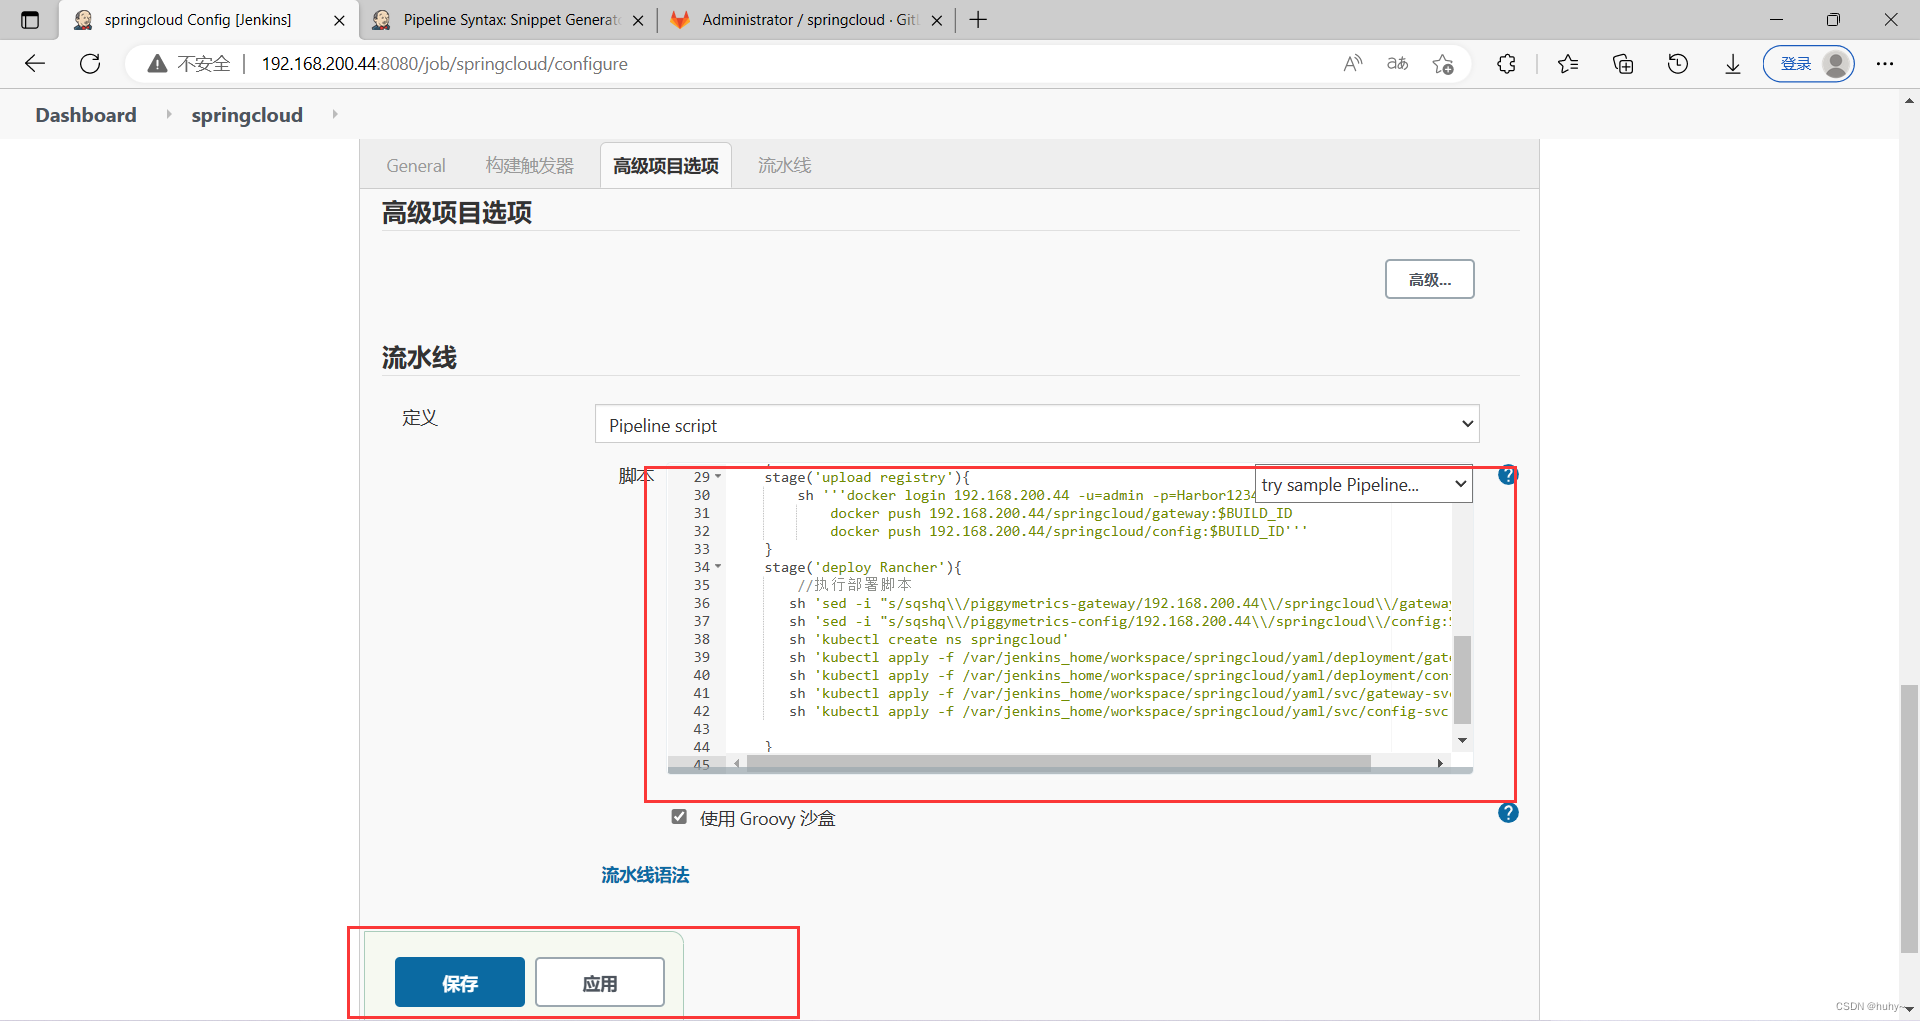This screenshot has width=1920, height=1021.
Task: Click the stage('deploy Rancher') line
Action: point(863,567)
